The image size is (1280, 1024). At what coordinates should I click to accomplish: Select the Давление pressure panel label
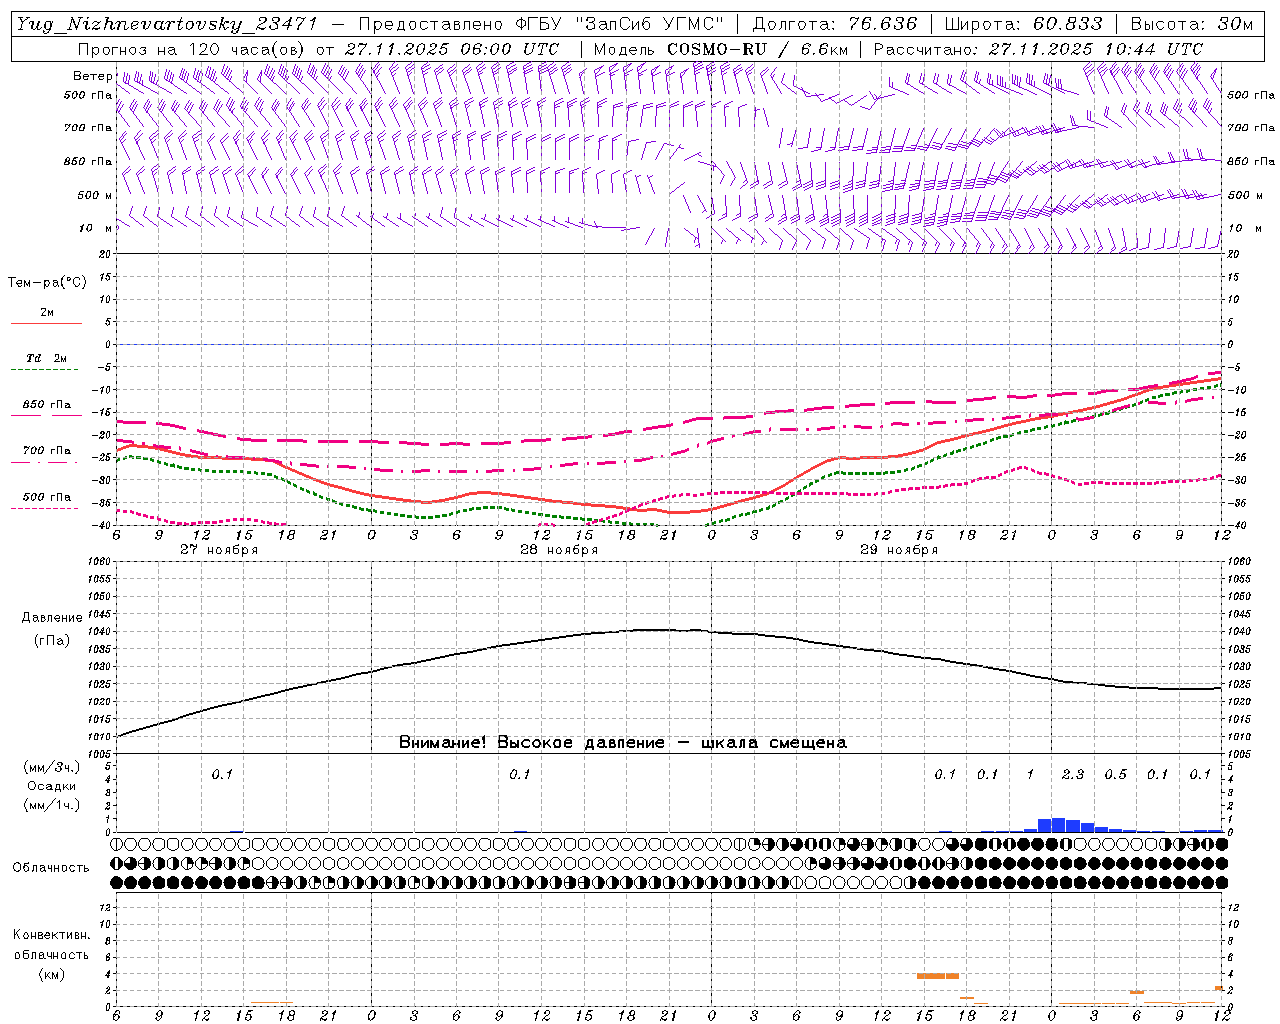[x=52, y=618]
